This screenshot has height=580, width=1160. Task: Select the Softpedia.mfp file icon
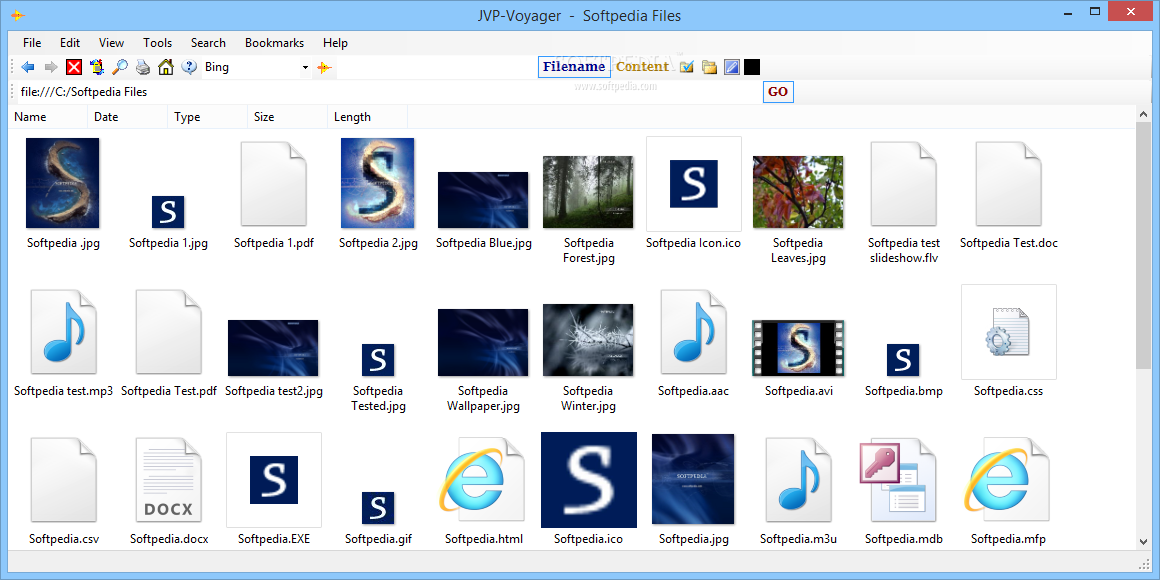click(1008, 479)
